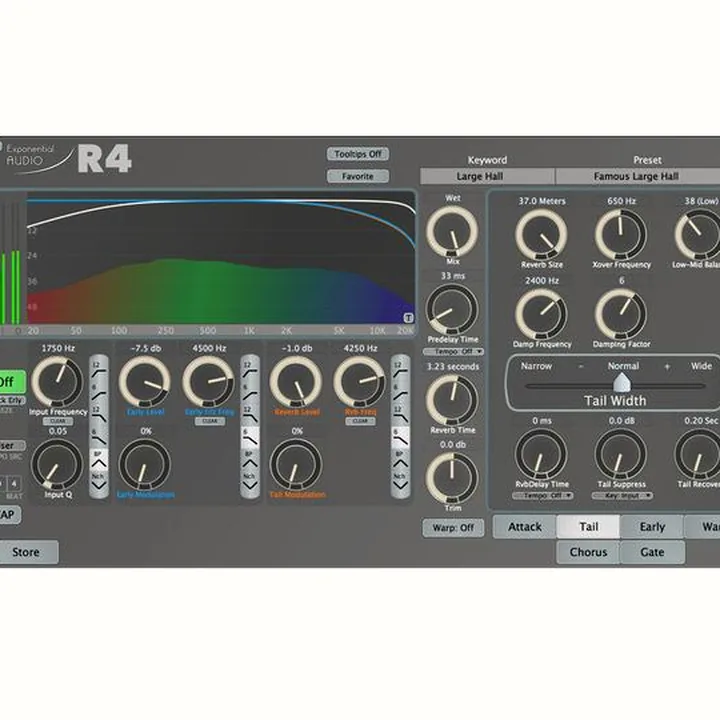Select 6 dB low-cut filter in Early filter strip
This screenshot has width=720, height=720.
pos(250,392)
